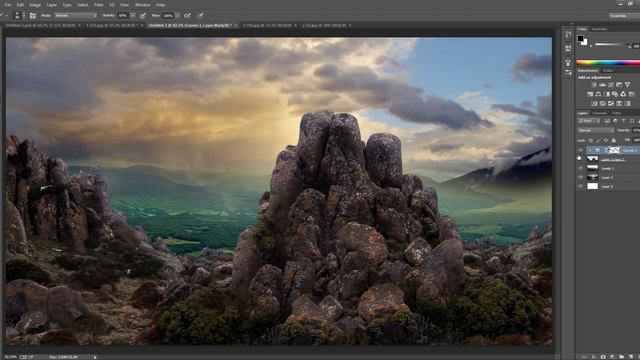Add an Invert adjustment layer
Image resolution: width=640 pixels, height=360 pixels.
click(594, 103)
